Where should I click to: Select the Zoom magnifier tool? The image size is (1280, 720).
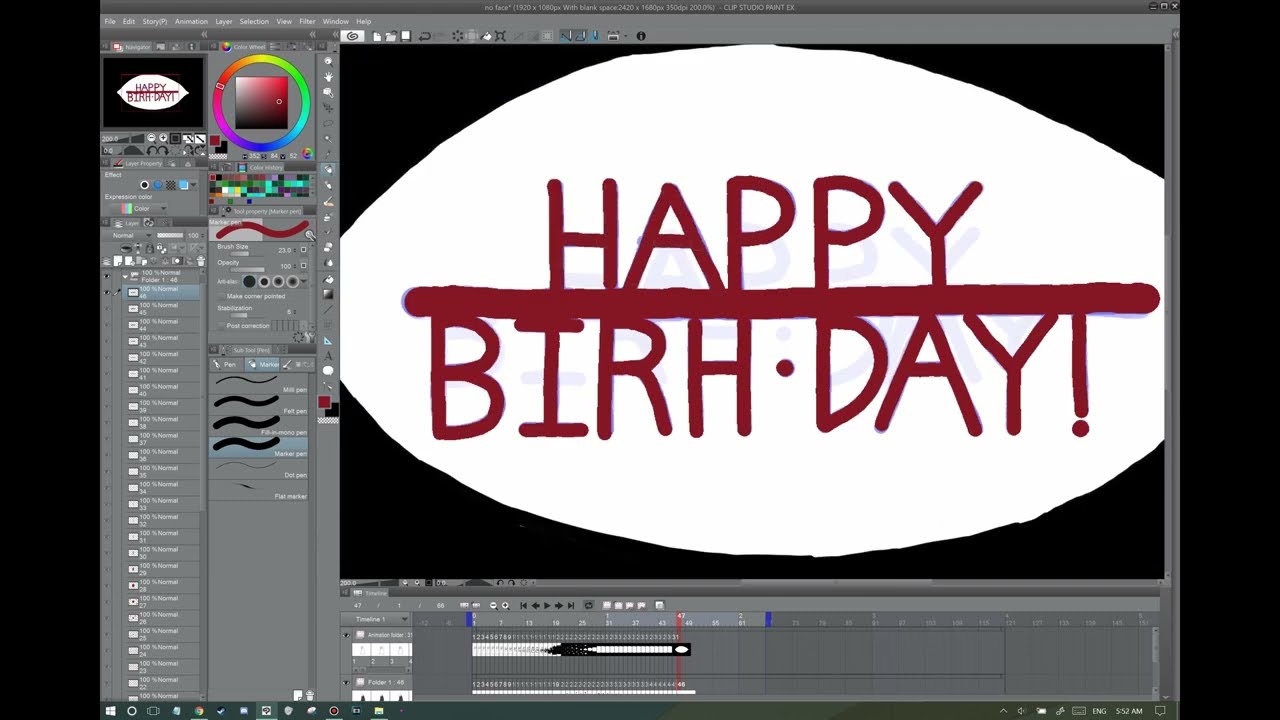point(328,61)
